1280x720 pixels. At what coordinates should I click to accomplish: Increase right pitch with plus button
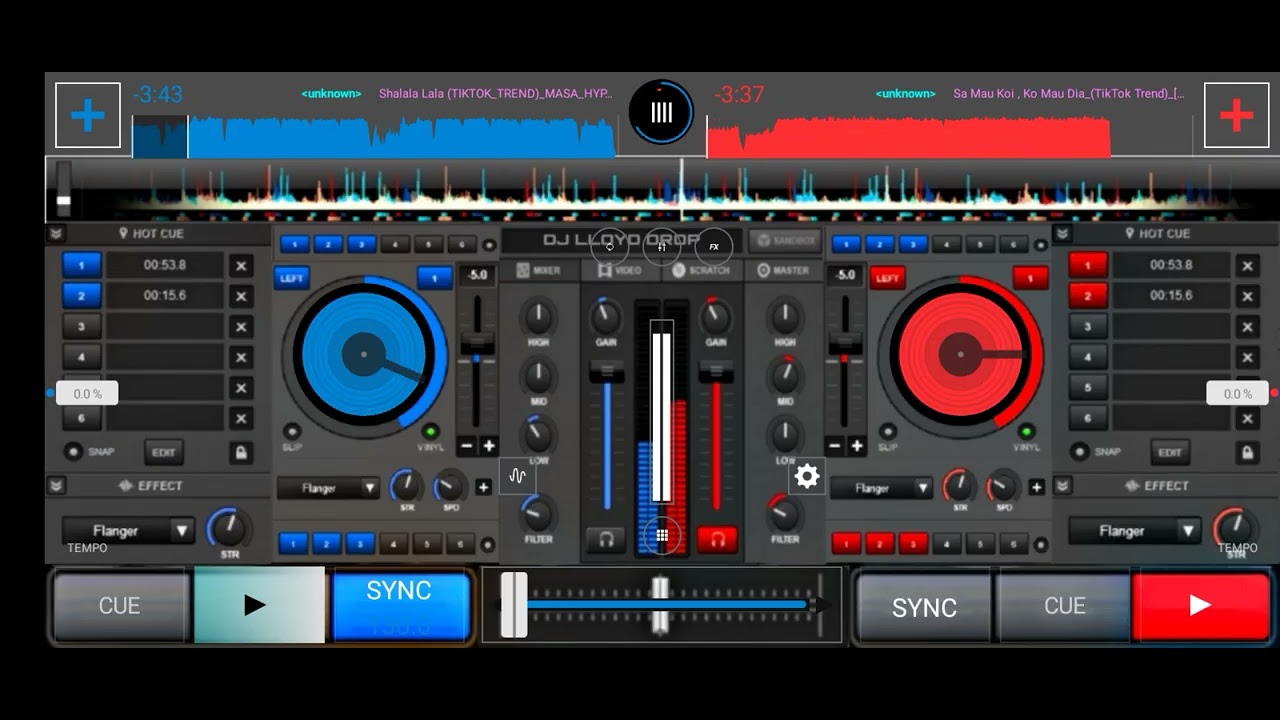(x=857, y=446)
